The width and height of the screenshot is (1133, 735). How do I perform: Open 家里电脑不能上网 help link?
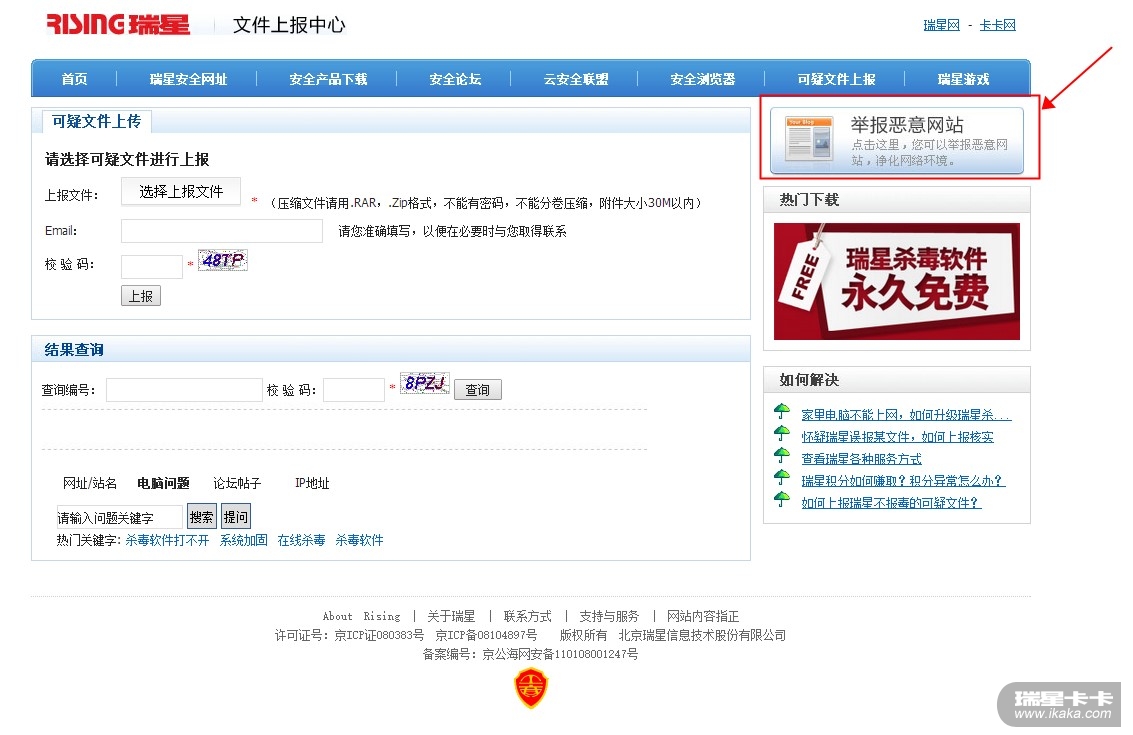(x=906, y=415)
